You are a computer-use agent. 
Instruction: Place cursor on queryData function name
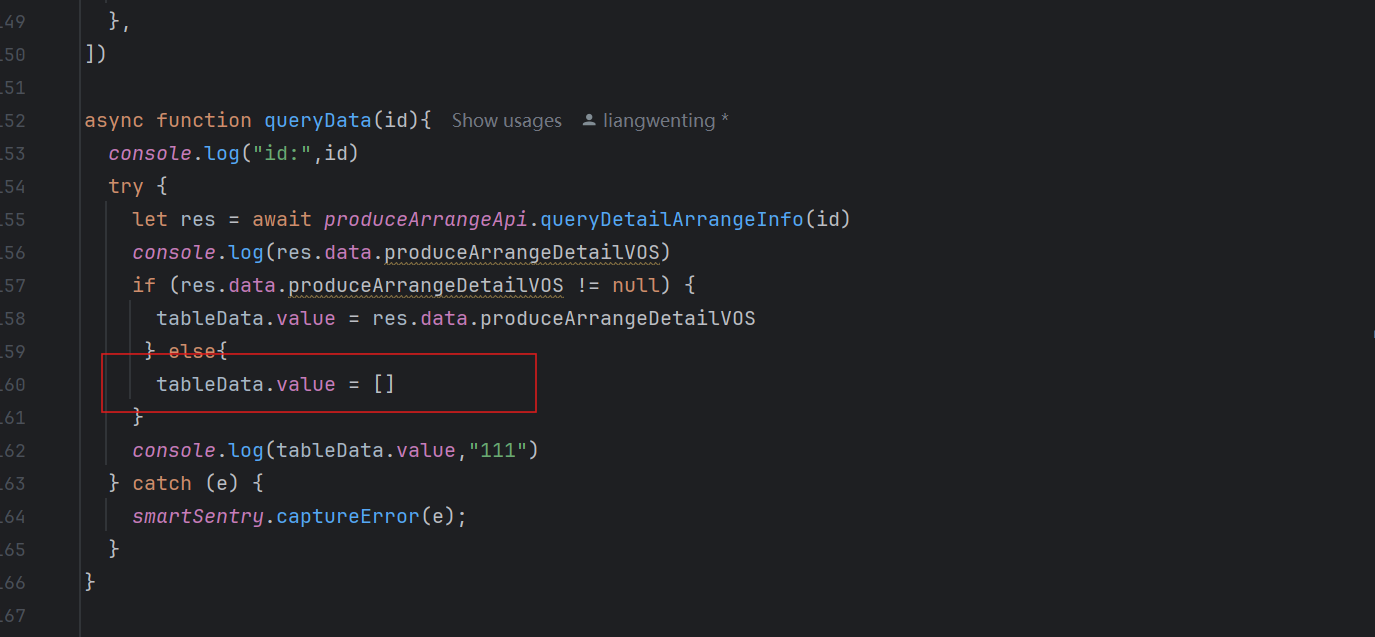point(318,120)
